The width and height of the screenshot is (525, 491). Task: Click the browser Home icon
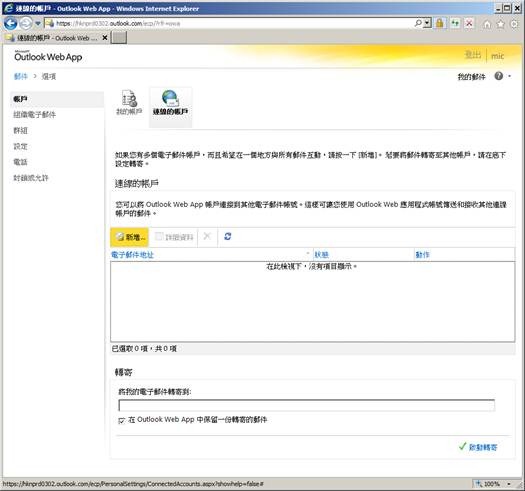(487, 24)
